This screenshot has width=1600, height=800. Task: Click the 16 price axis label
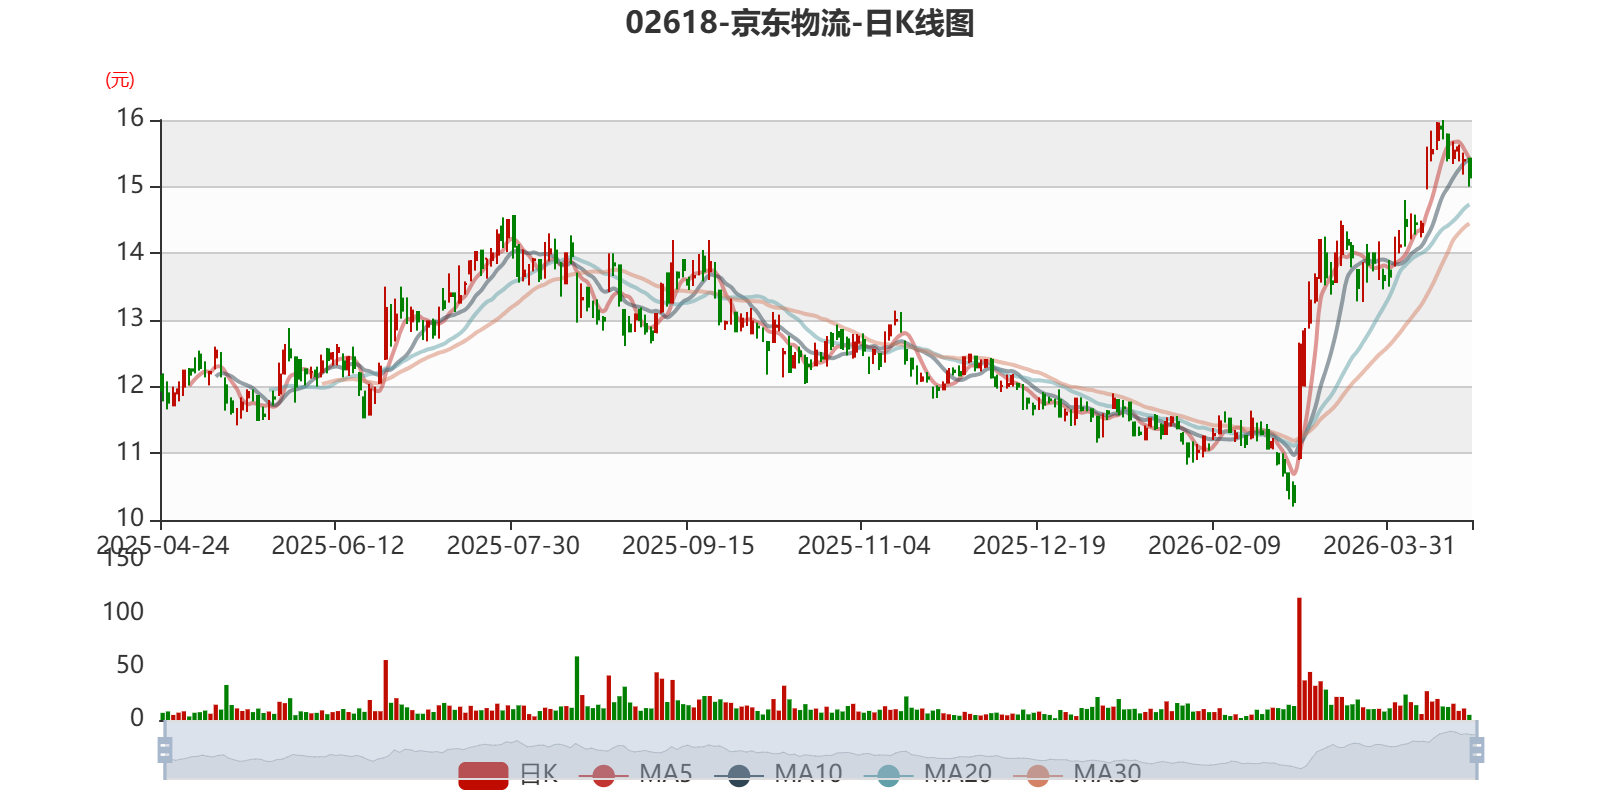(131, 118)
